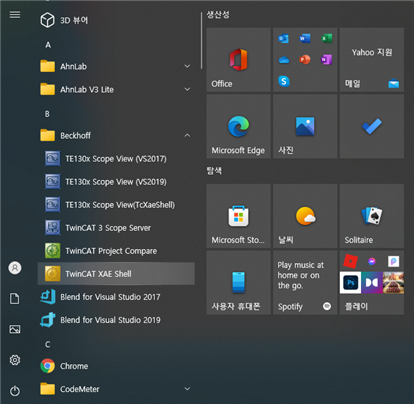Viewport: 414px width, 404px height.
Task: Click the letter A section header
Action: point(48,45)
